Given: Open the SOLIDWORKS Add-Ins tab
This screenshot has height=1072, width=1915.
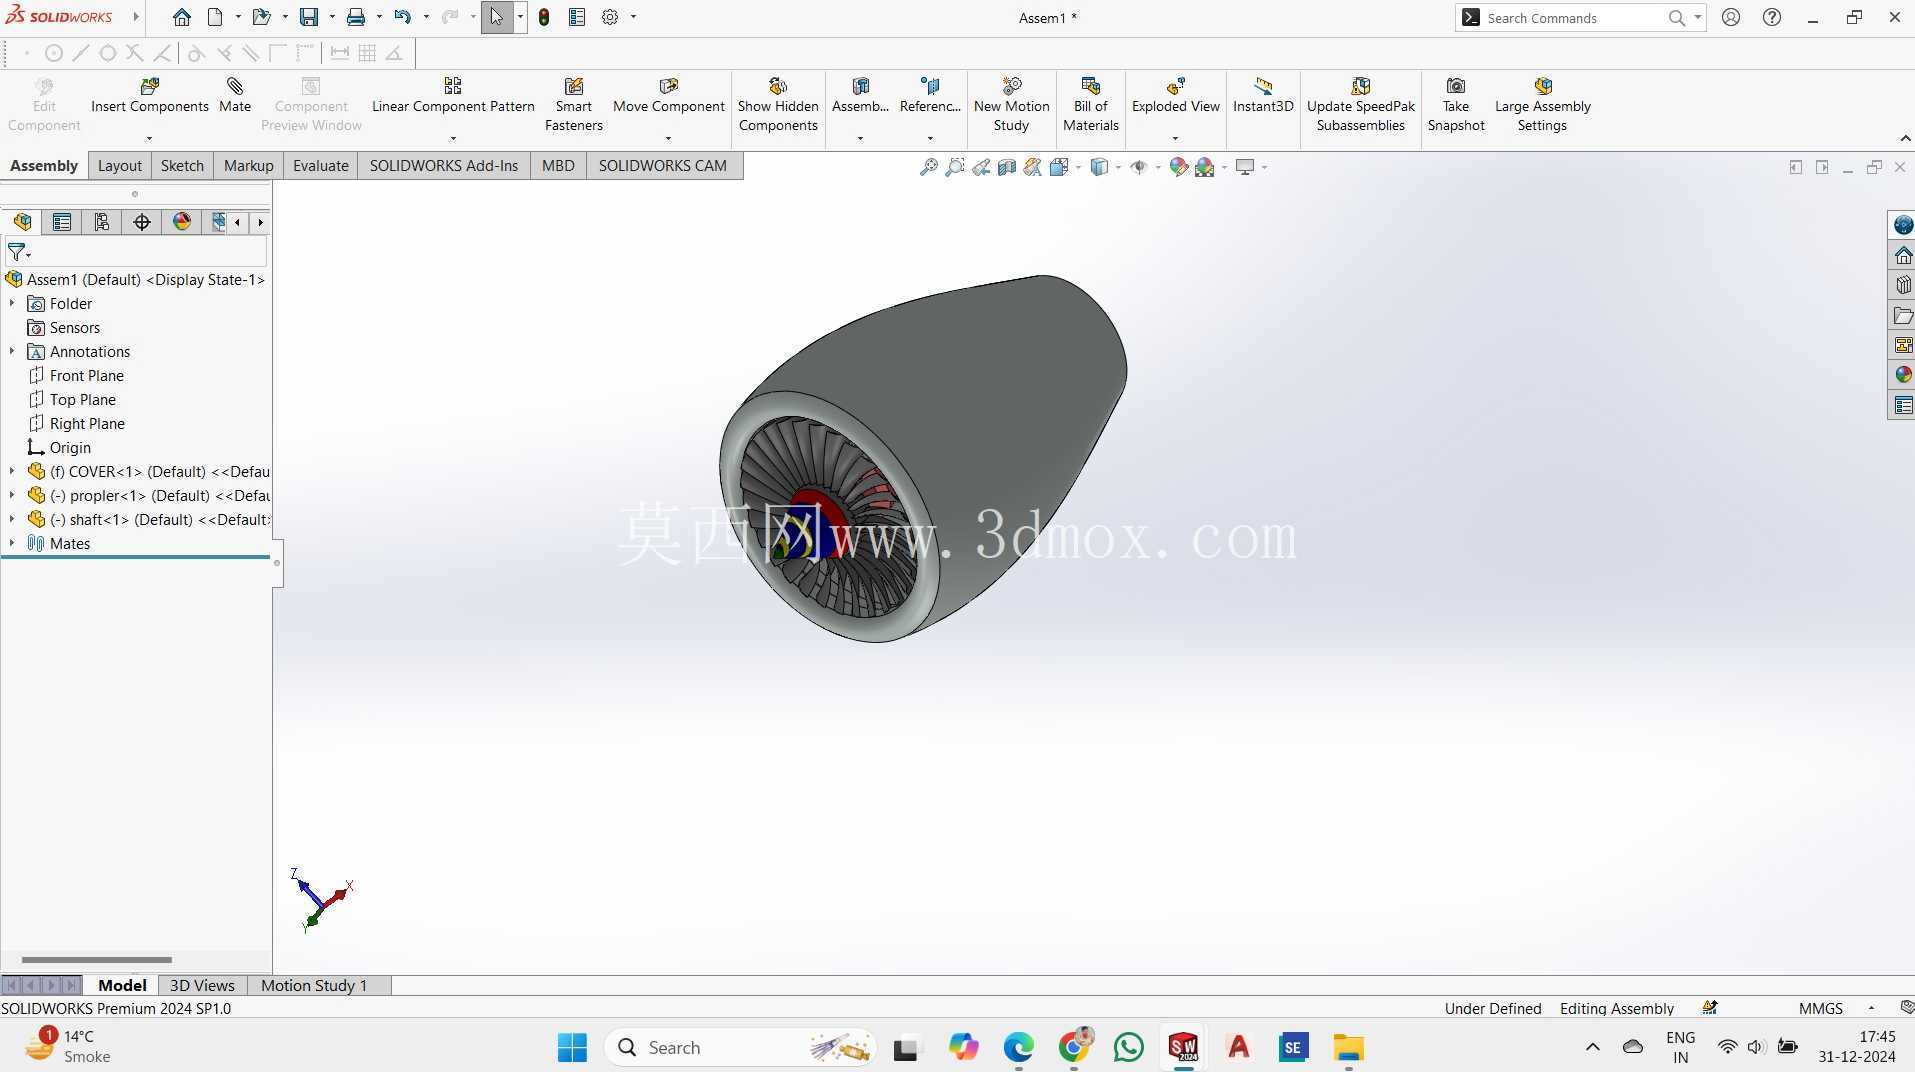Looking at the screenshot, I should [x=444, y=166].
